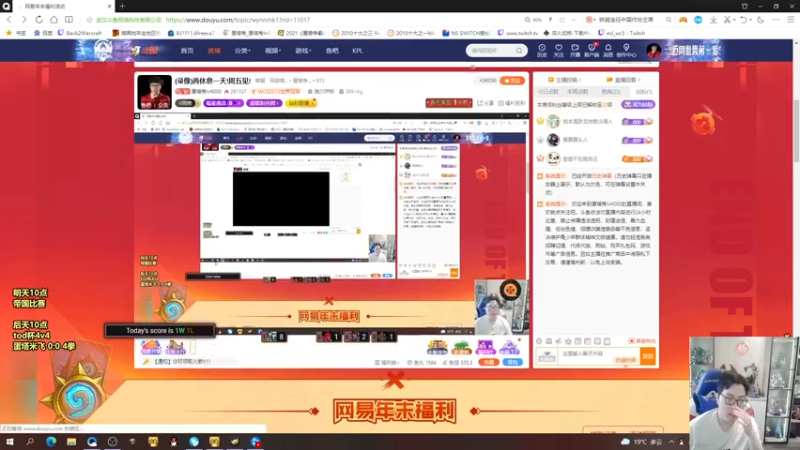
Task: Expand the 视频 nav dropdown
Action: coord(273,51)
